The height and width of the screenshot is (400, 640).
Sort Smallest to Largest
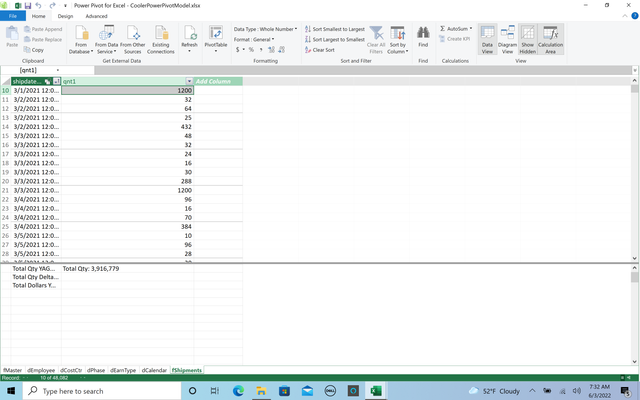pos(335,29)
